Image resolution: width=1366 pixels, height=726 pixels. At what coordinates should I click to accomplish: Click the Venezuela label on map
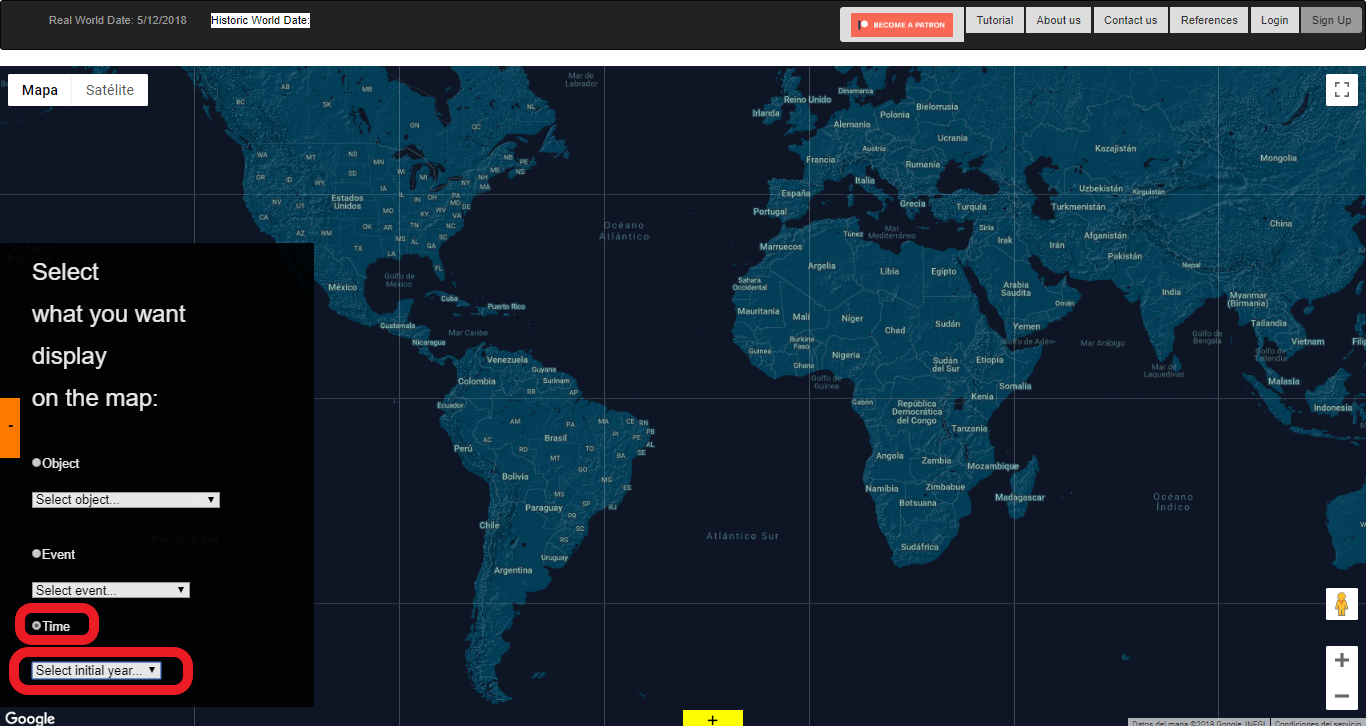click(x=507, y=359)
